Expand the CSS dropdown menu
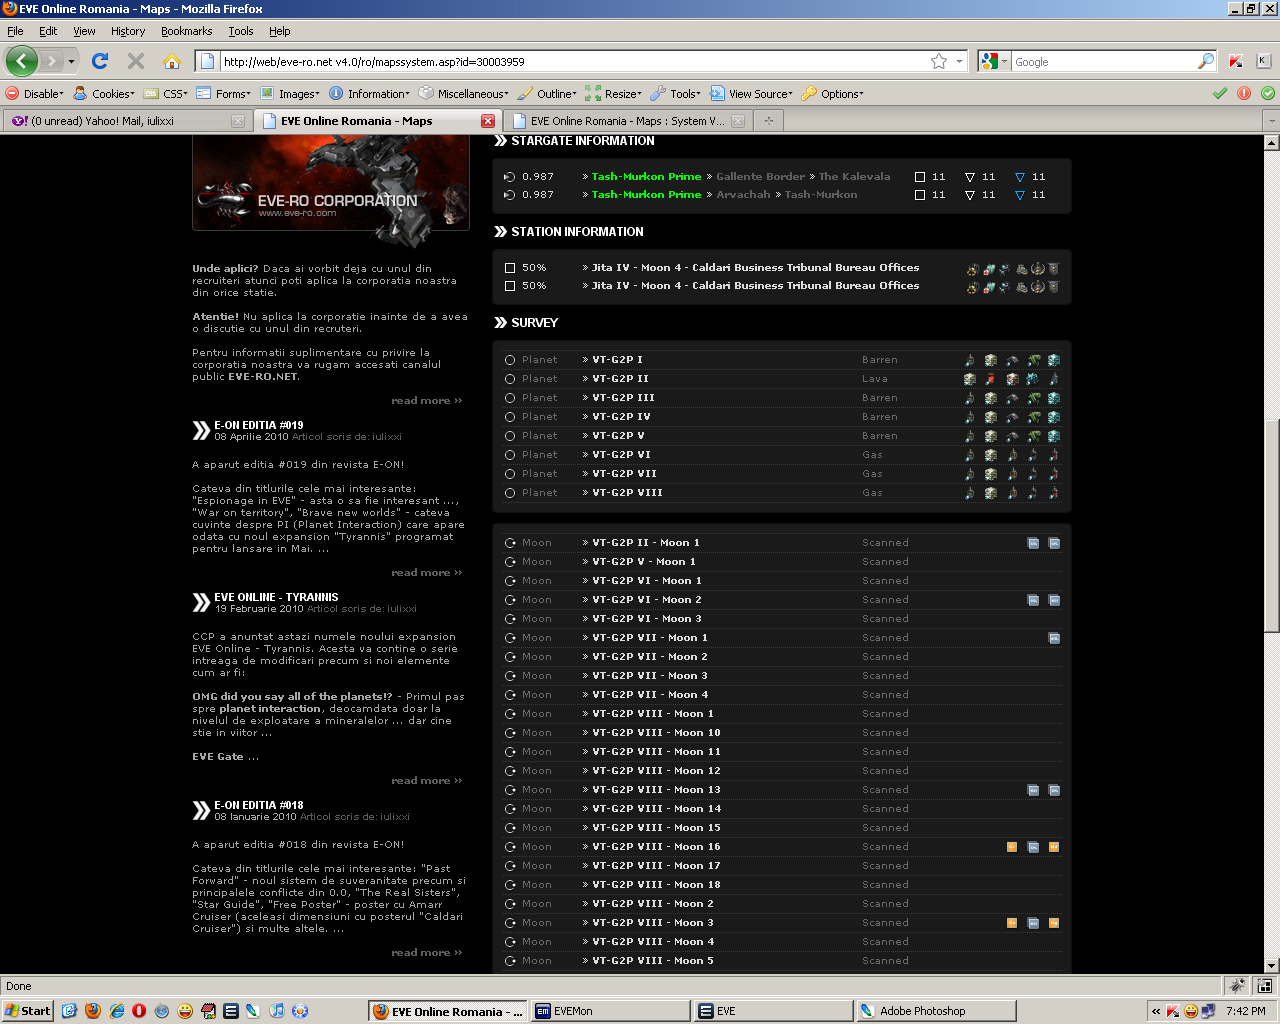This screenshot has height=1024, width=1280. (x=166, y=93)
